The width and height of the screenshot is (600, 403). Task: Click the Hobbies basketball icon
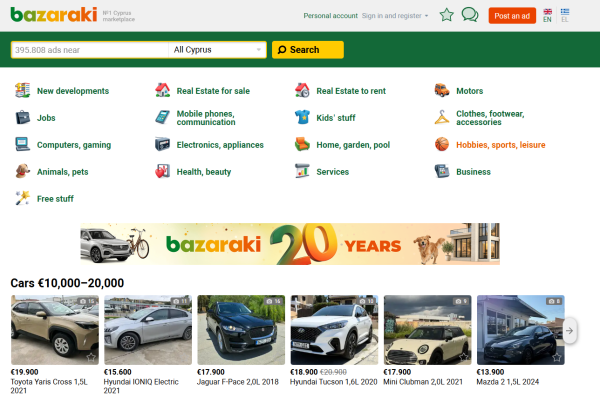click(x=442, y=145)
